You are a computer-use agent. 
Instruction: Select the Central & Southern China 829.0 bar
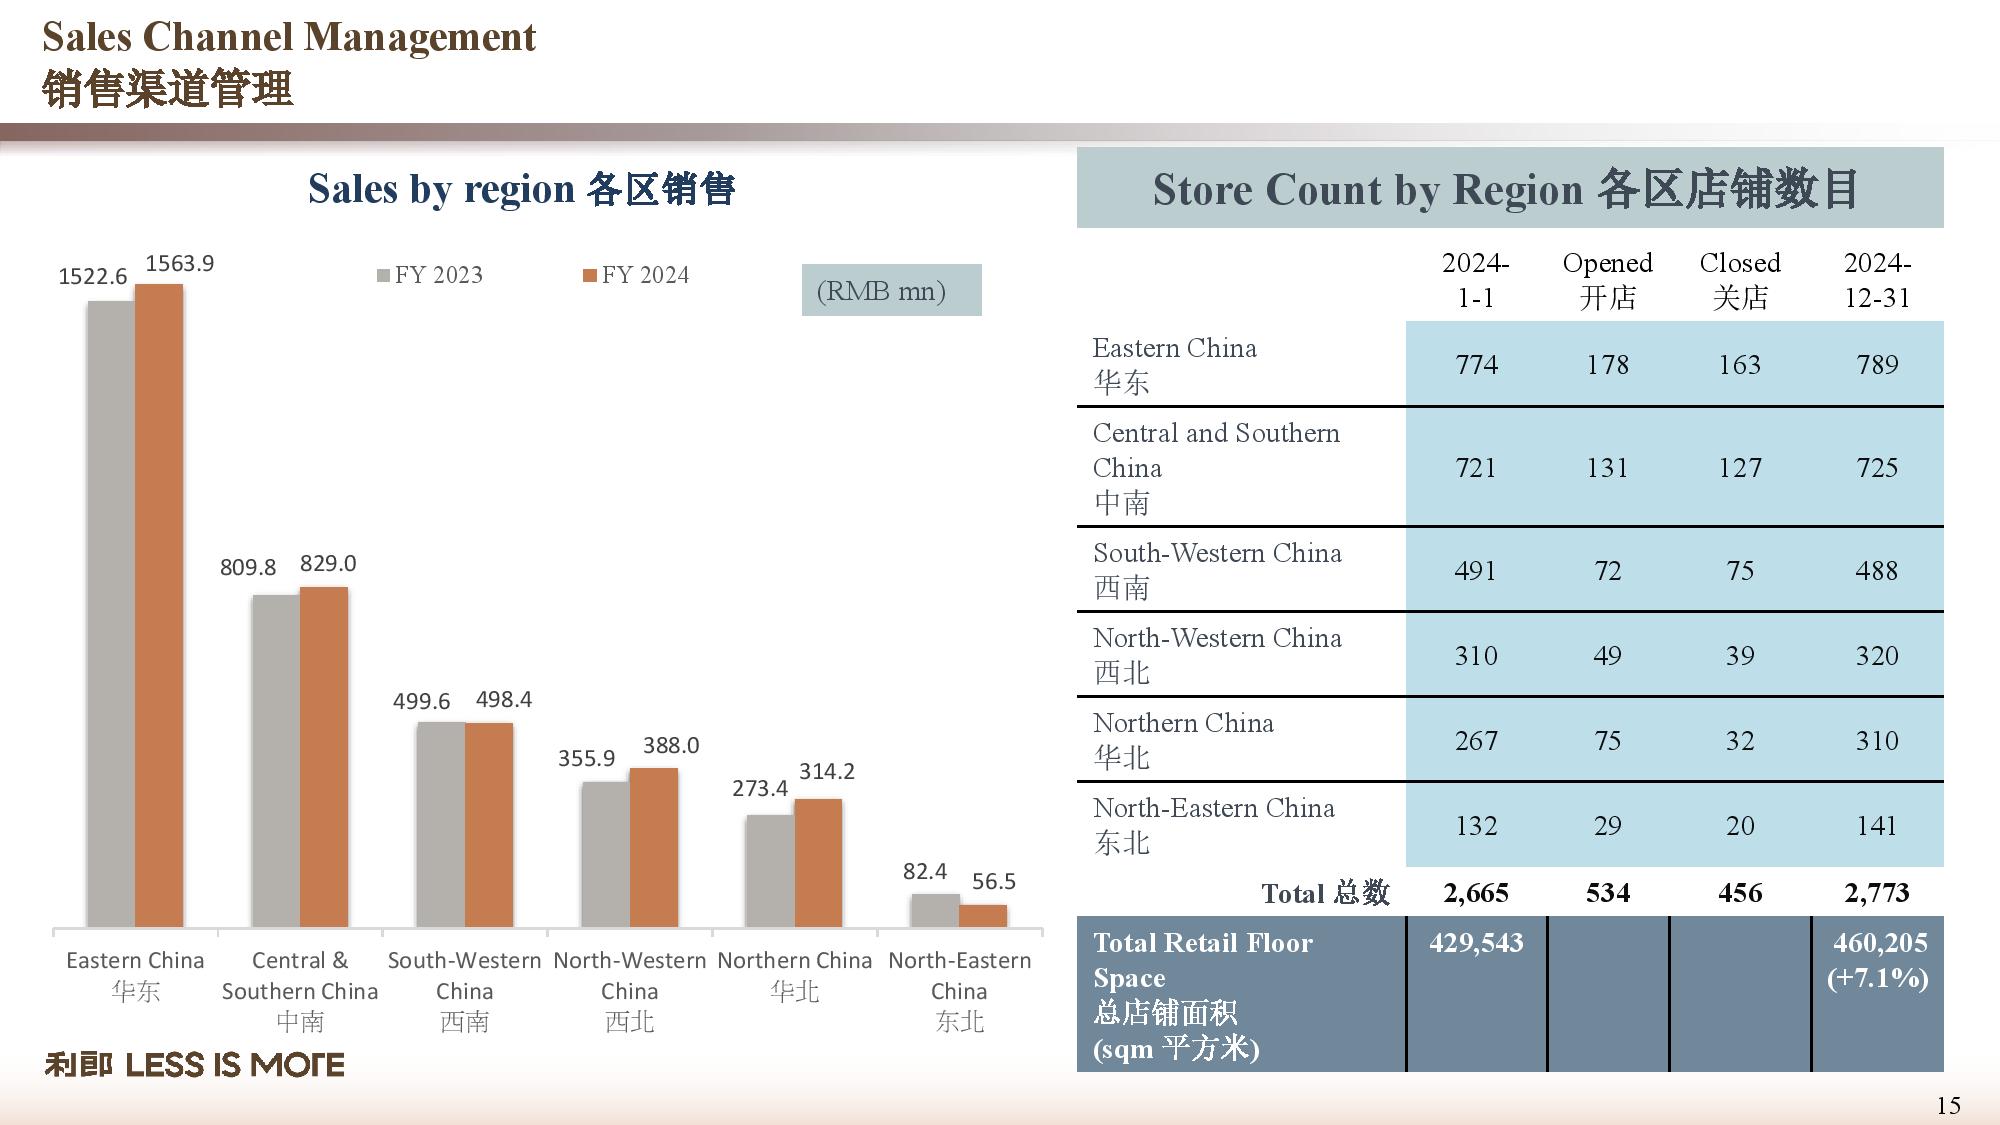tap(324, 756)
